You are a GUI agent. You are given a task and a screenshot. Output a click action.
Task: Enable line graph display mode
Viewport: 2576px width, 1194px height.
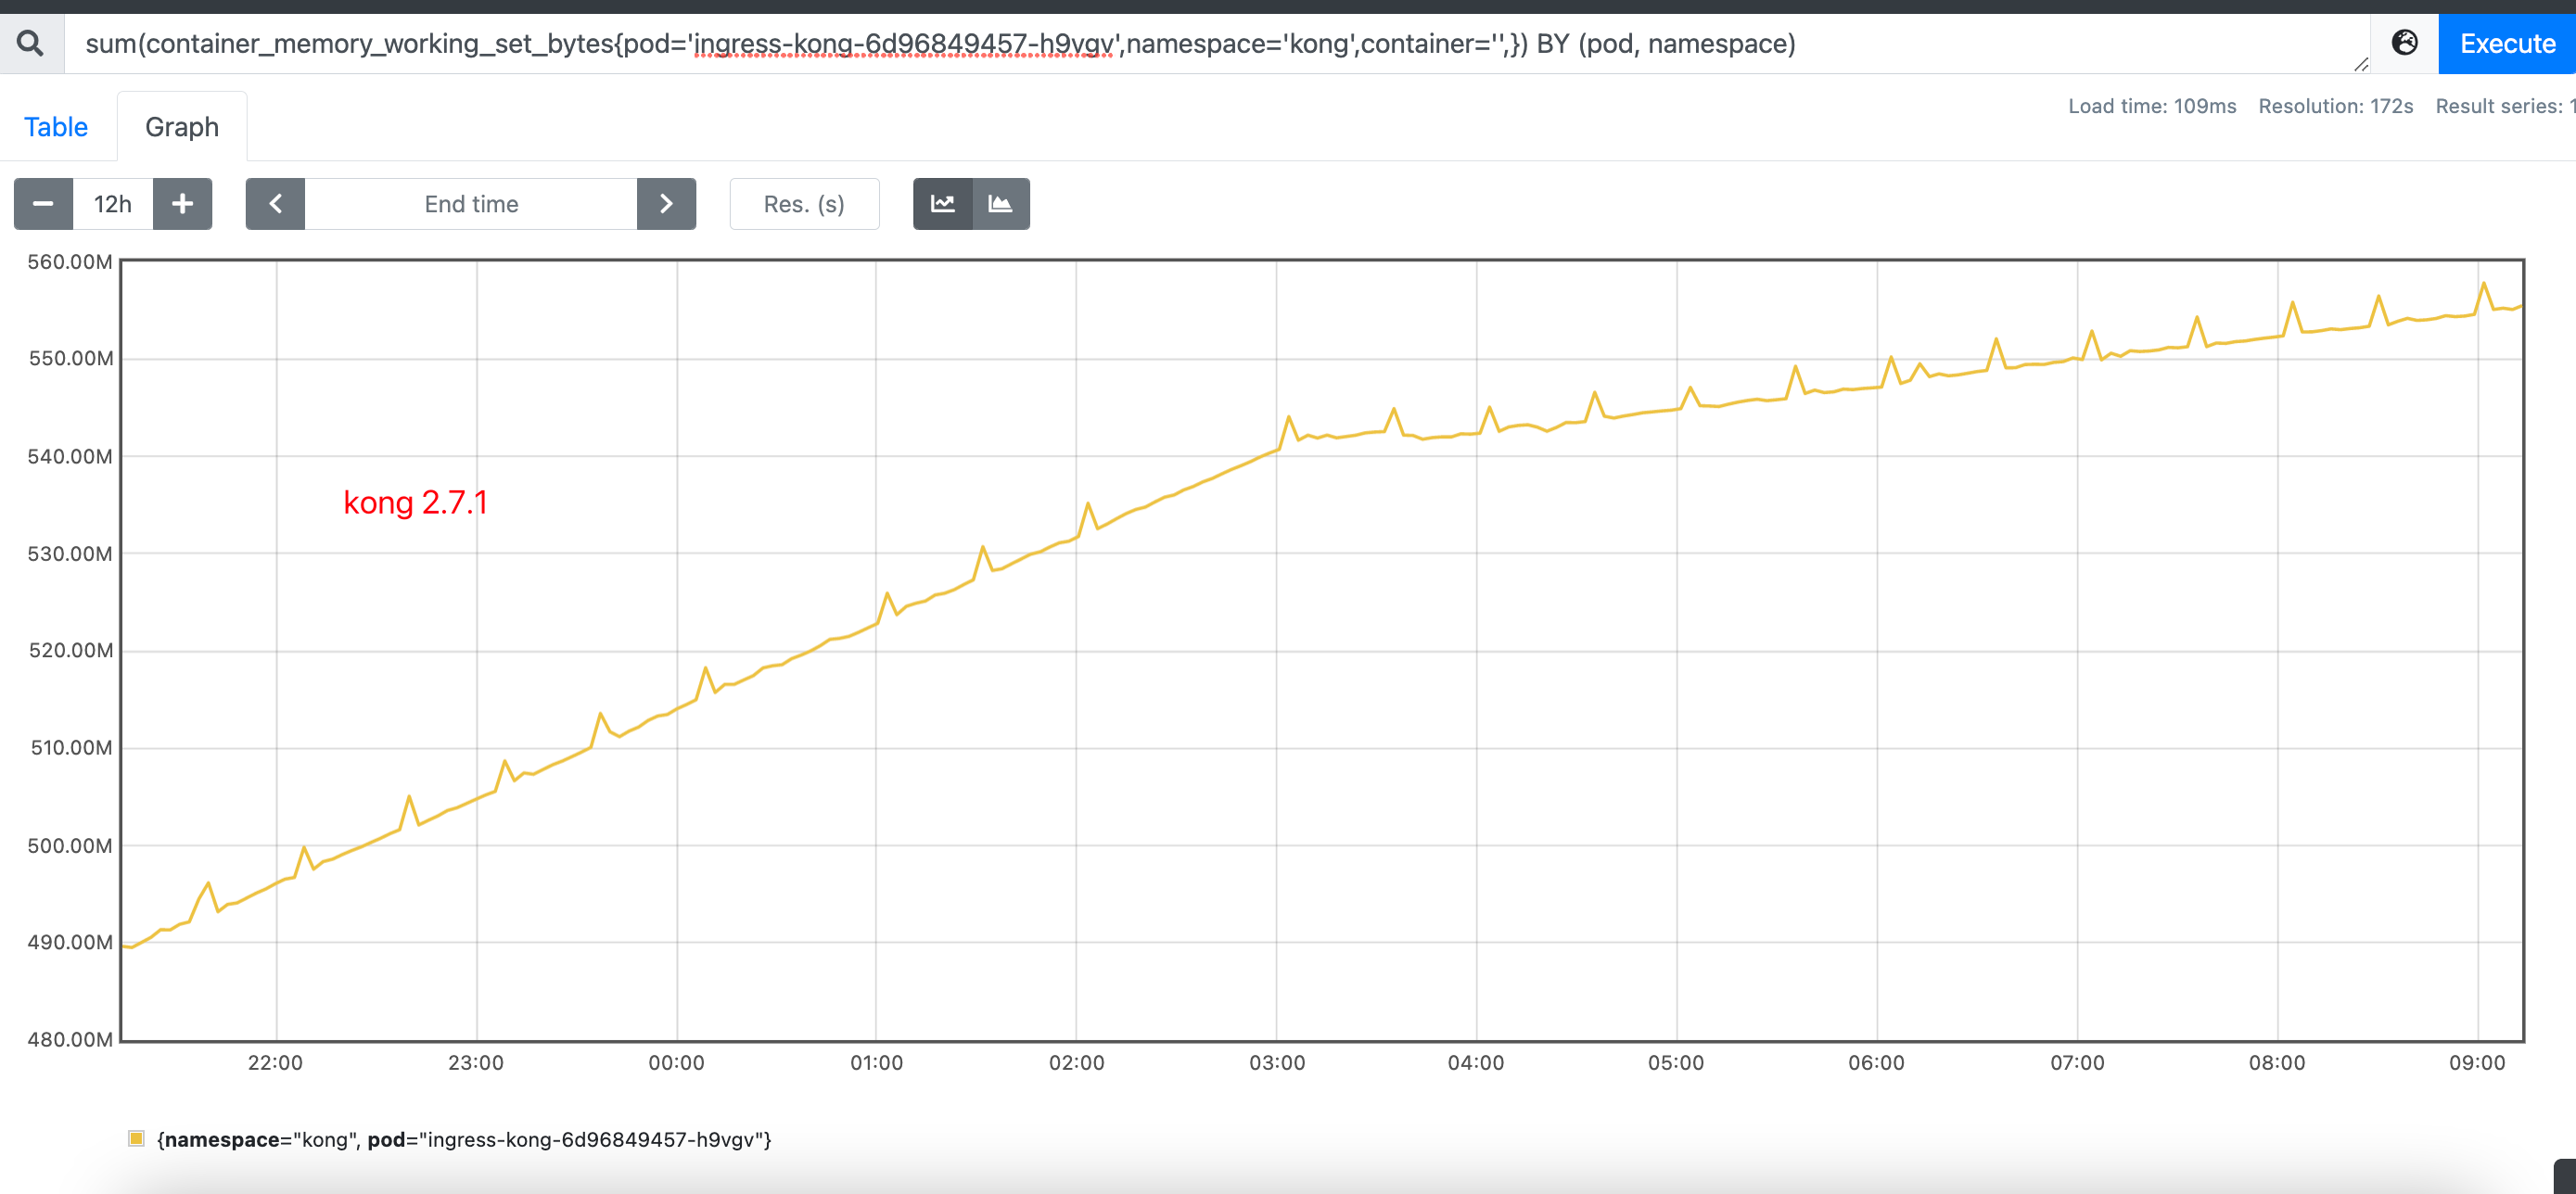click(941, 203)
